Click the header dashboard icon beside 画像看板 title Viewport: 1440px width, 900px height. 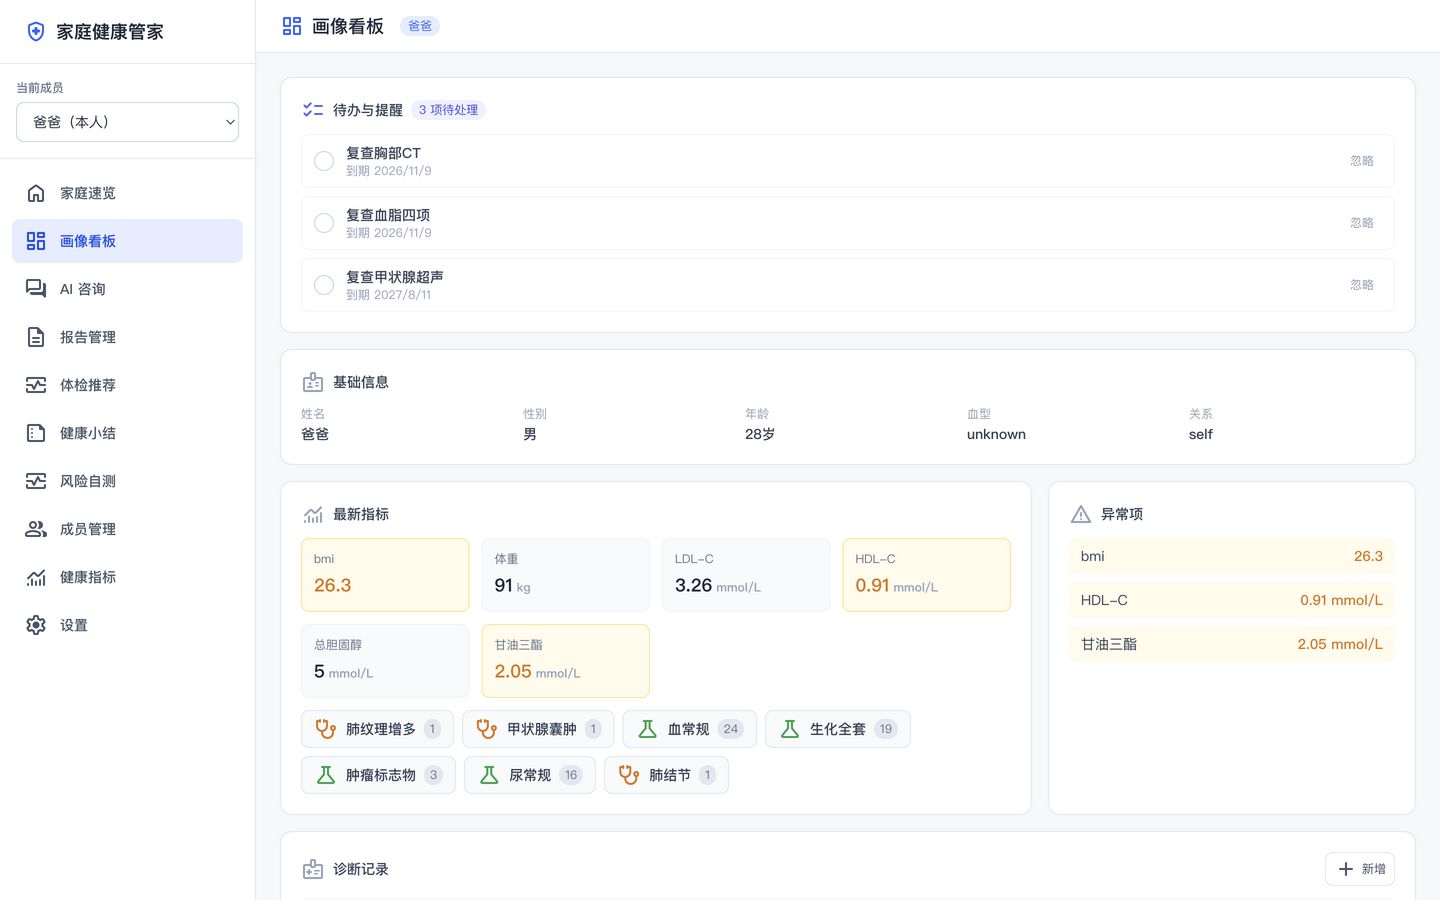[292, 26]
